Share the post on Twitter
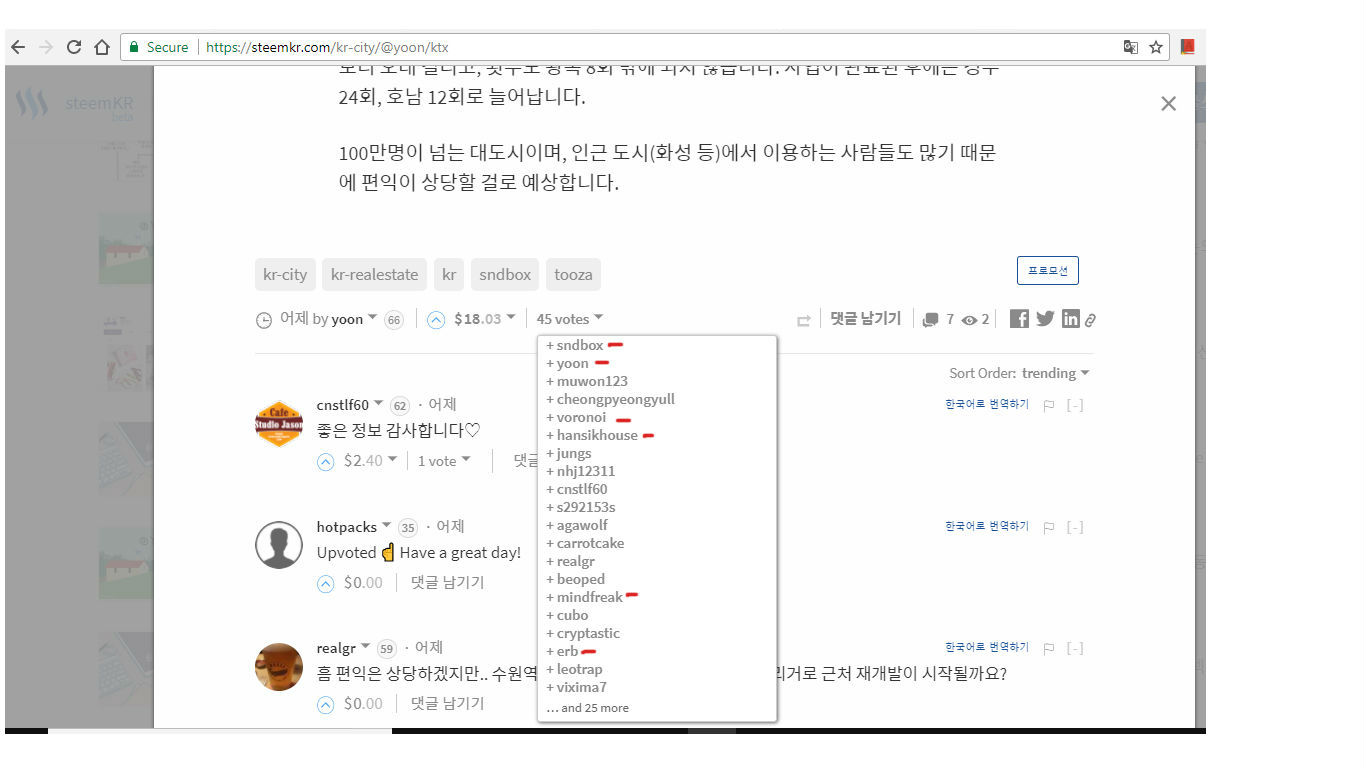Viewport: 1366px width, 768px height. [x=1044, y=318]
